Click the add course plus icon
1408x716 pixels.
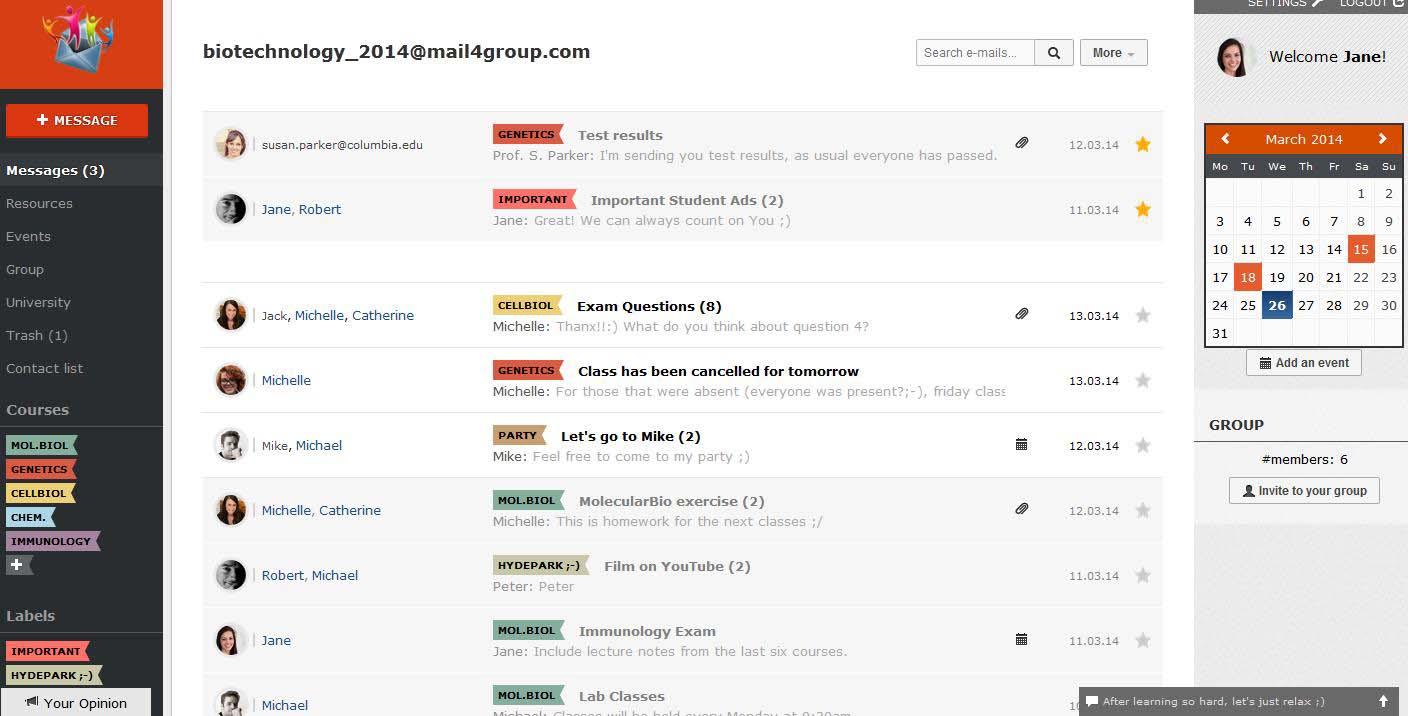pos(18,565)
